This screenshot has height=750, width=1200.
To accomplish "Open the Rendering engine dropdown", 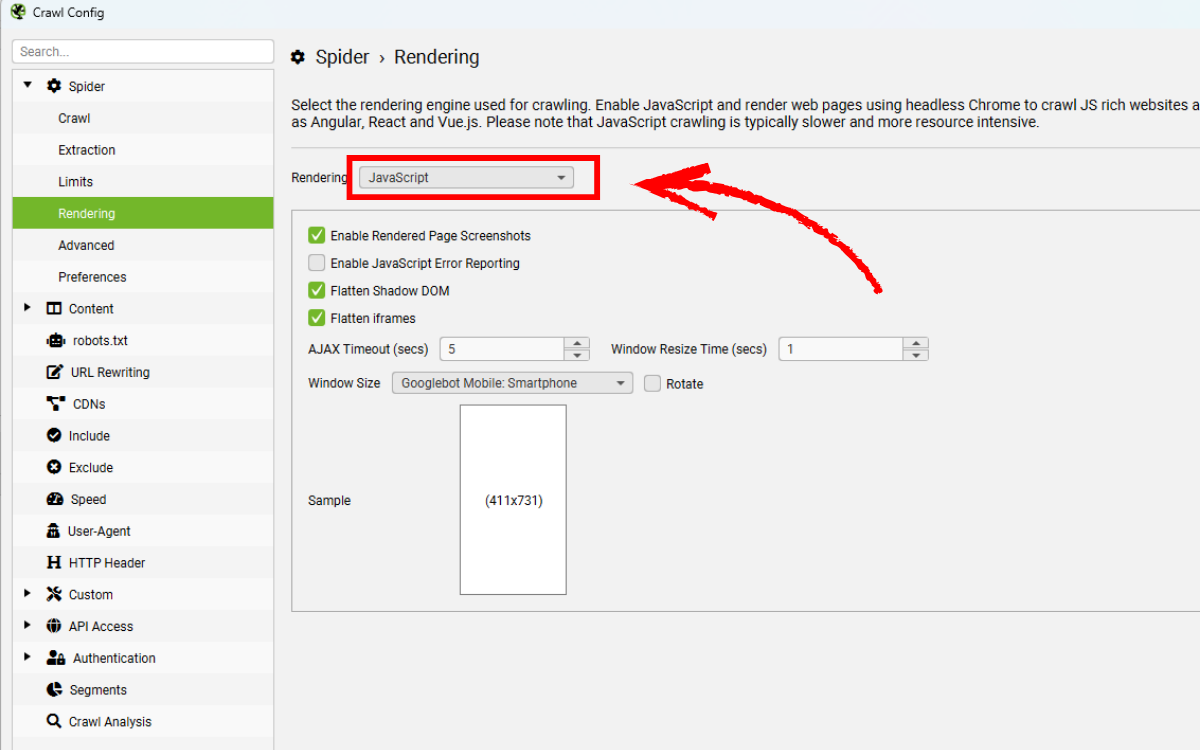I will pyautogui.click(x=466, y=178).
